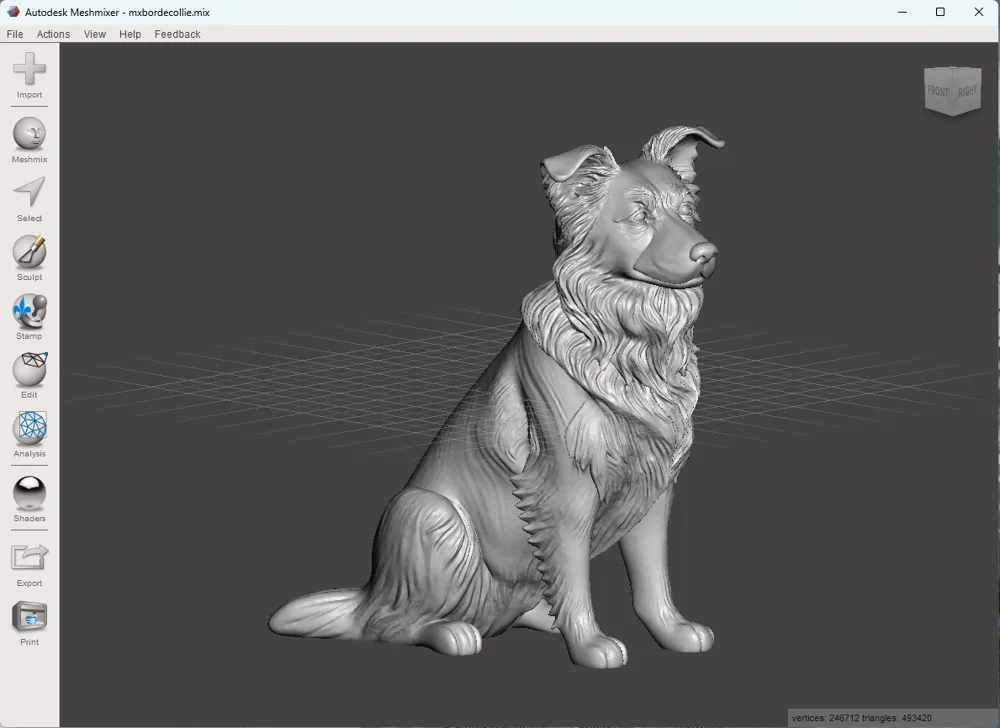Open the File menu

[x=15, y=34]
